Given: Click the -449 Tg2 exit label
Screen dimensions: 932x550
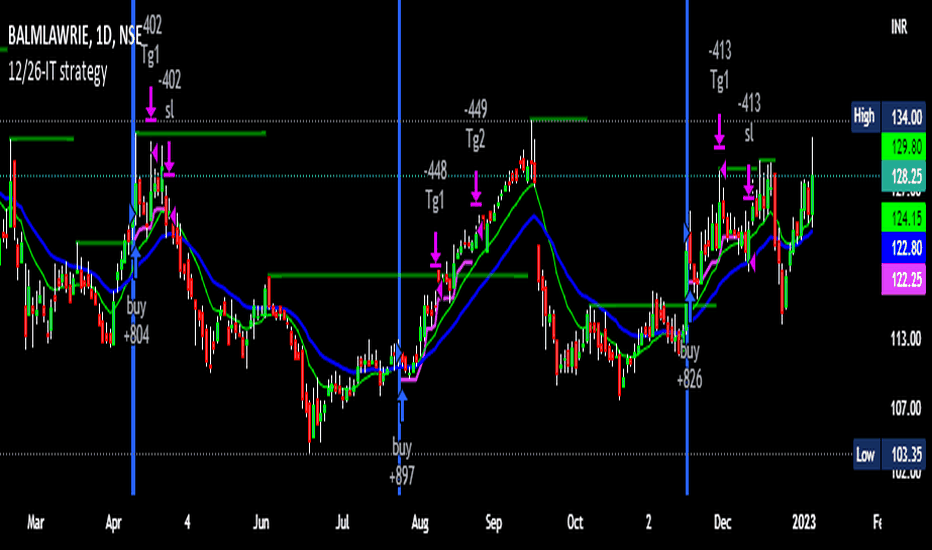Looking at the screenshot, I should (476, 124).
